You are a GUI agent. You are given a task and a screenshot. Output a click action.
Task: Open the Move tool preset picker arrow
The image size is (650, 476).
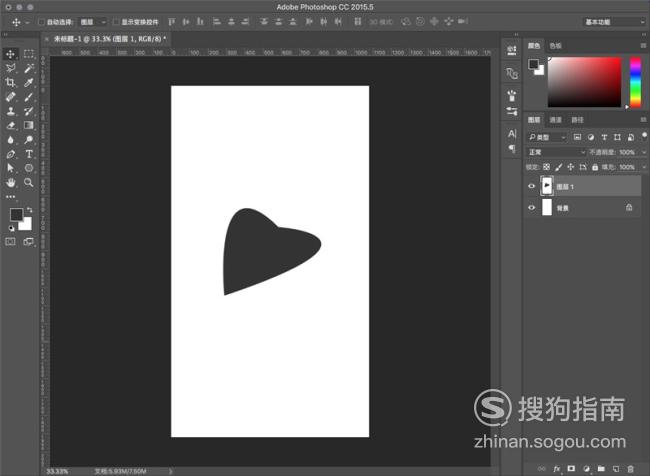click(x=27, y=22)
